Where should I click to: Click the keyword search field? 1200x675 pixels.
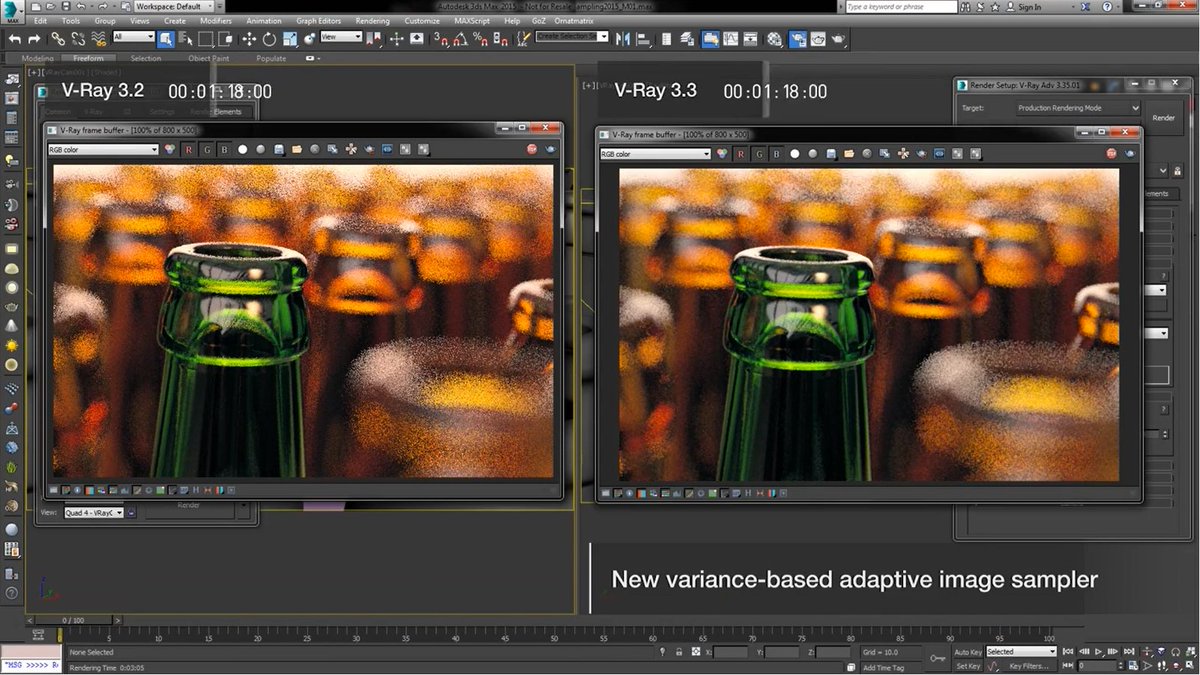[x=903, y=7]
